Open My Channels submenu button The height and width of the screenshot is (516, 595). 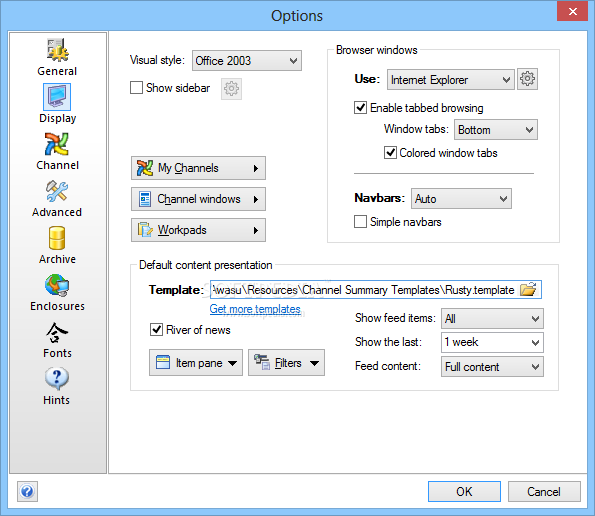[198, 168]
